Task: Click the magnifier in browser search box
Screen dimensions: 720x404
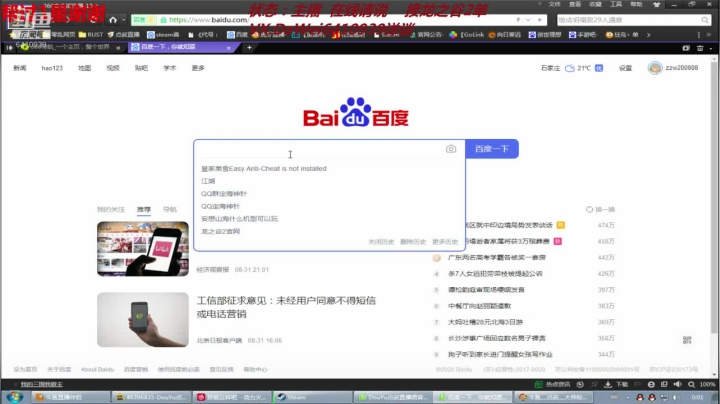Action: click(x=705, y=20)
